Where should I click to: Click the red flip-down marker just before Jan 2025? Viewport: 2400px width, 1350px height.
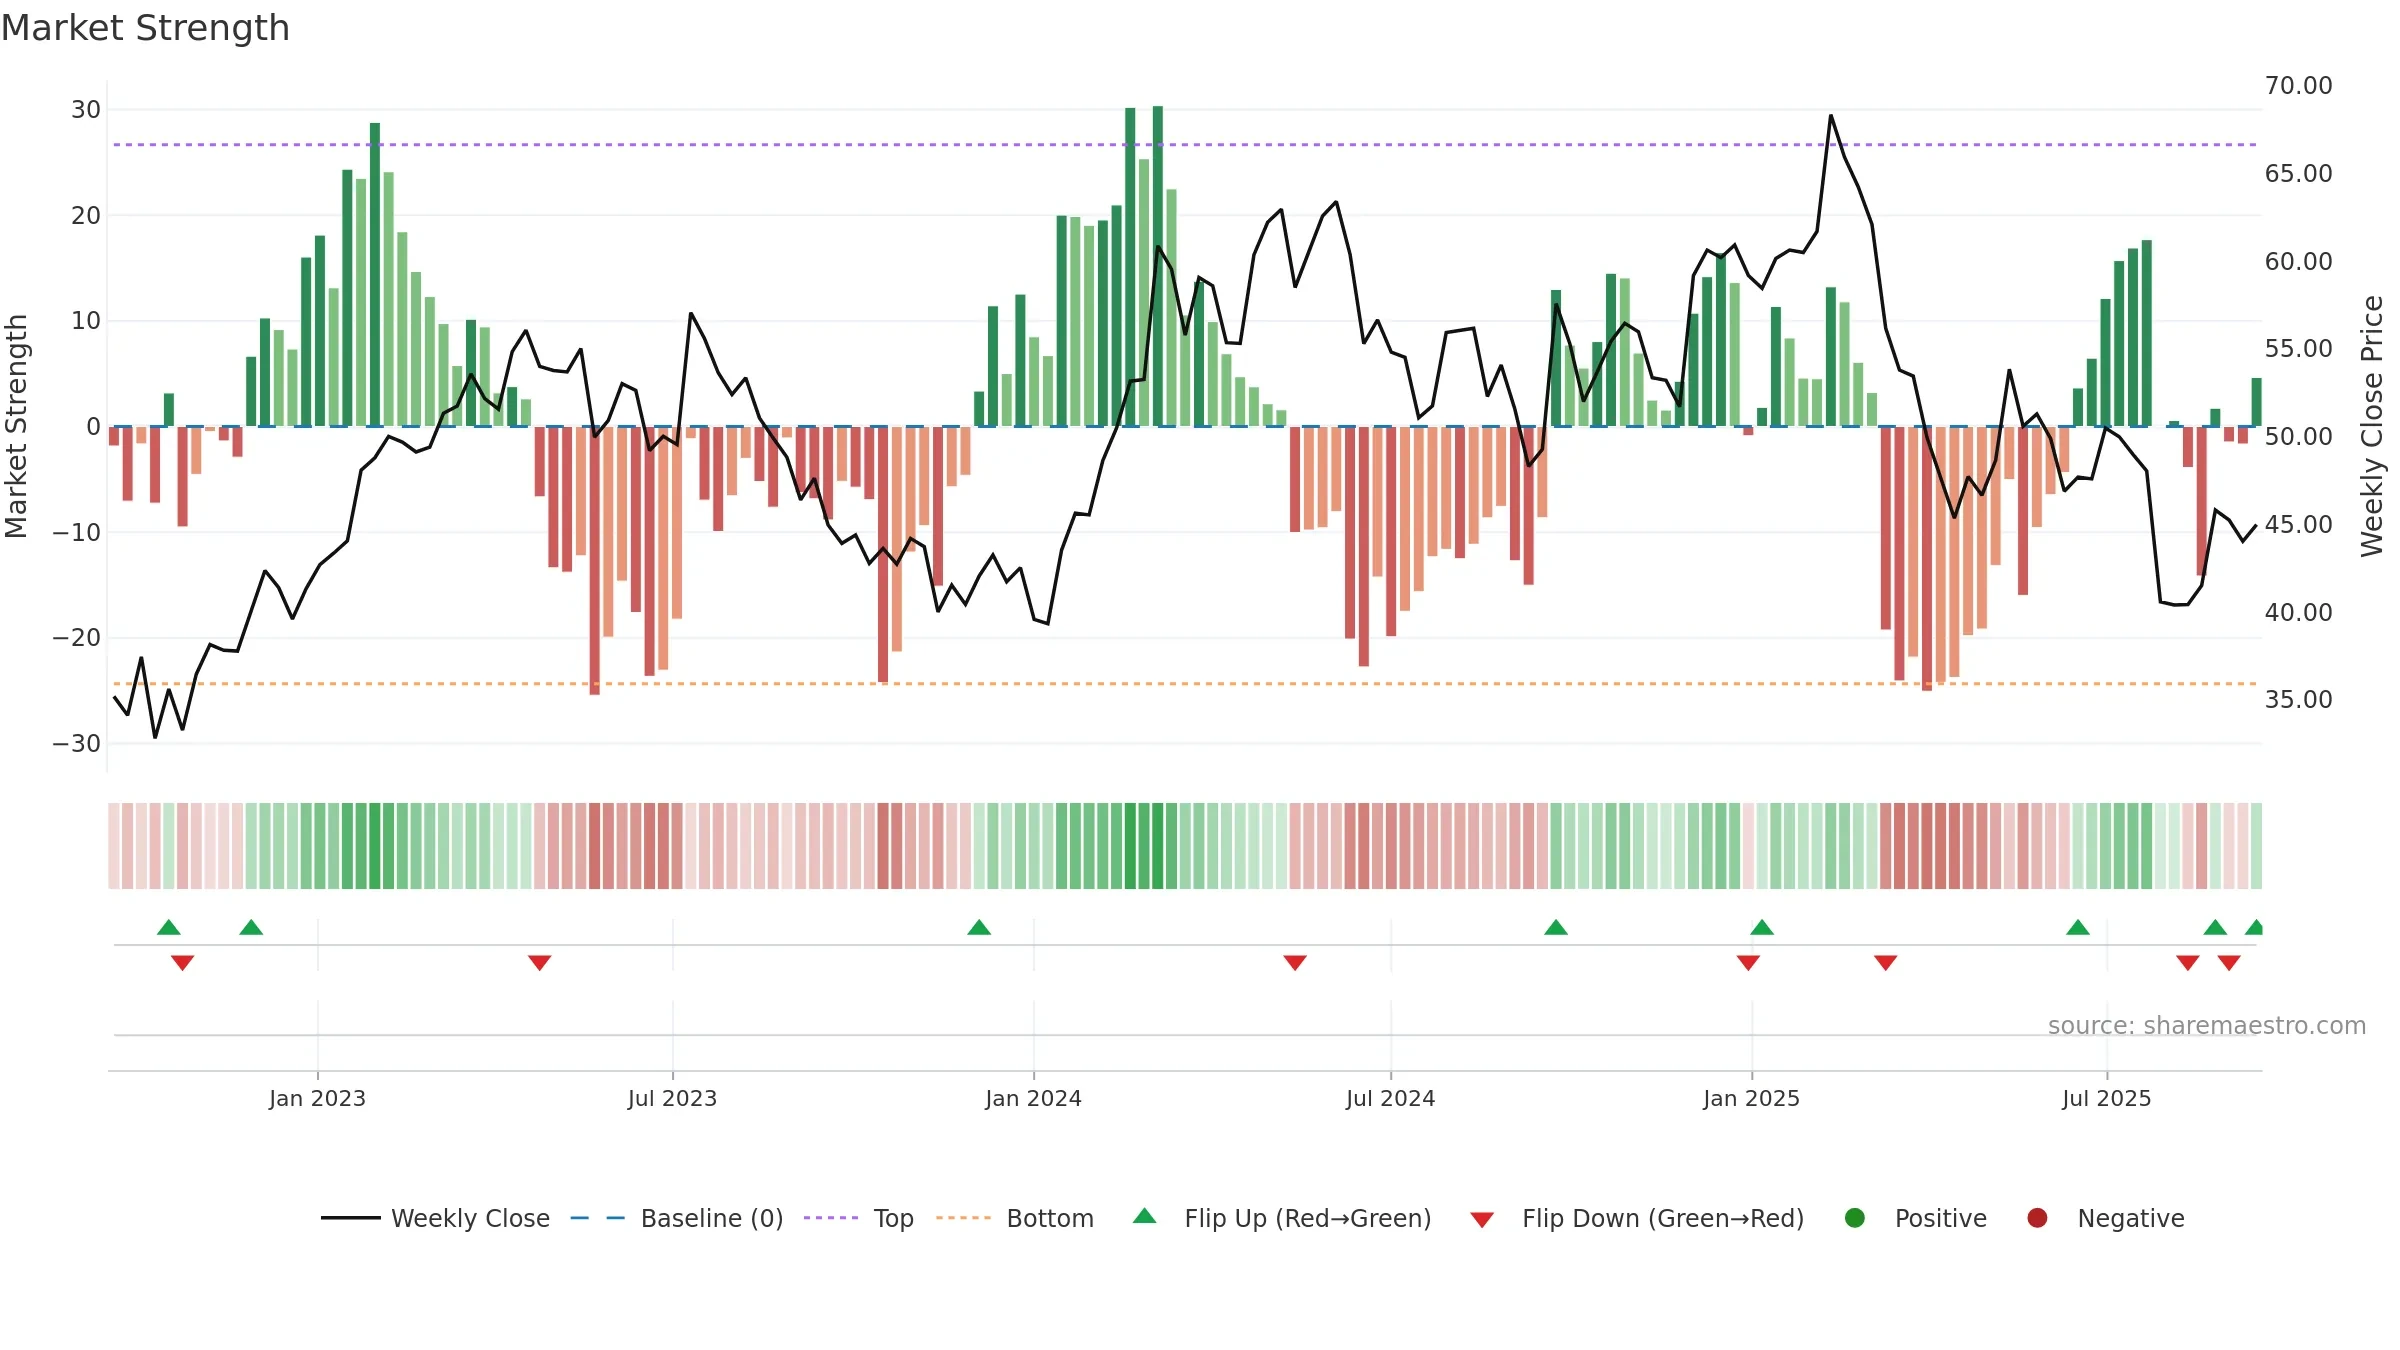click(x=1748, y=963)
